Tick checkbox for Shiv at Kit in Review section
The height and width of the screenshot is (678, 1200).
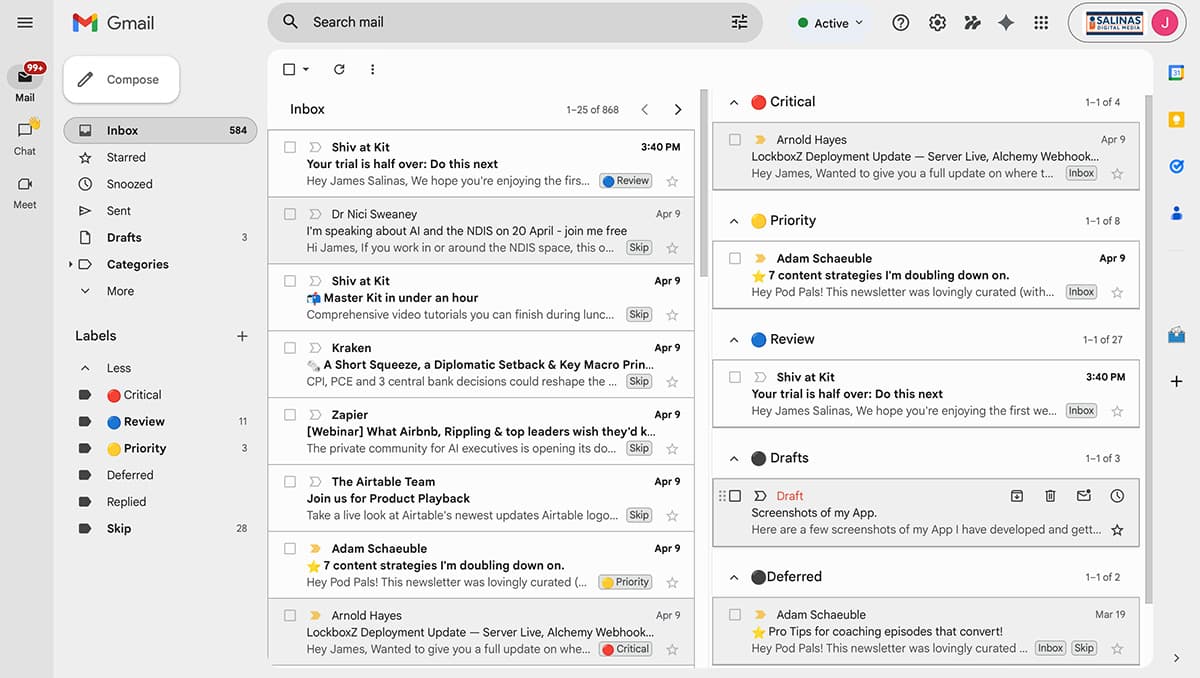click(x=735, y=377)
